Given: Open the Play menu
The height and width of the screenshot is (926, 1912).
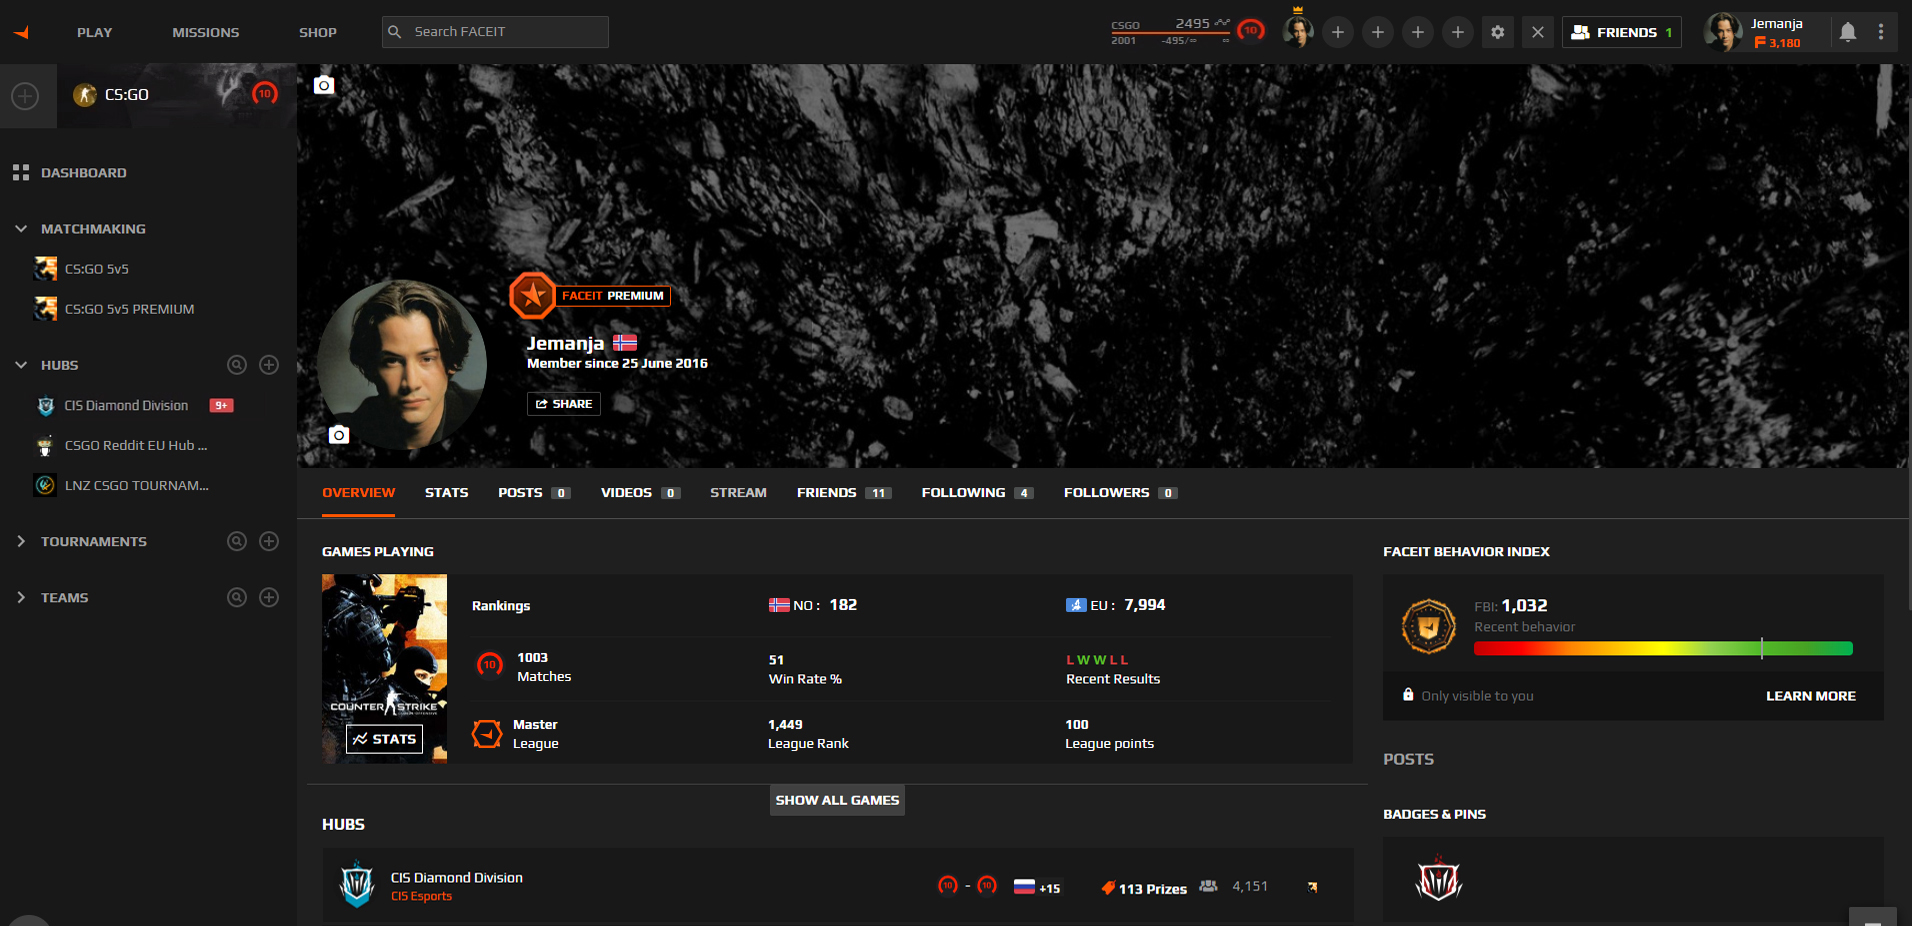Looking at the screenshot, I should click(x=94, y=32).
